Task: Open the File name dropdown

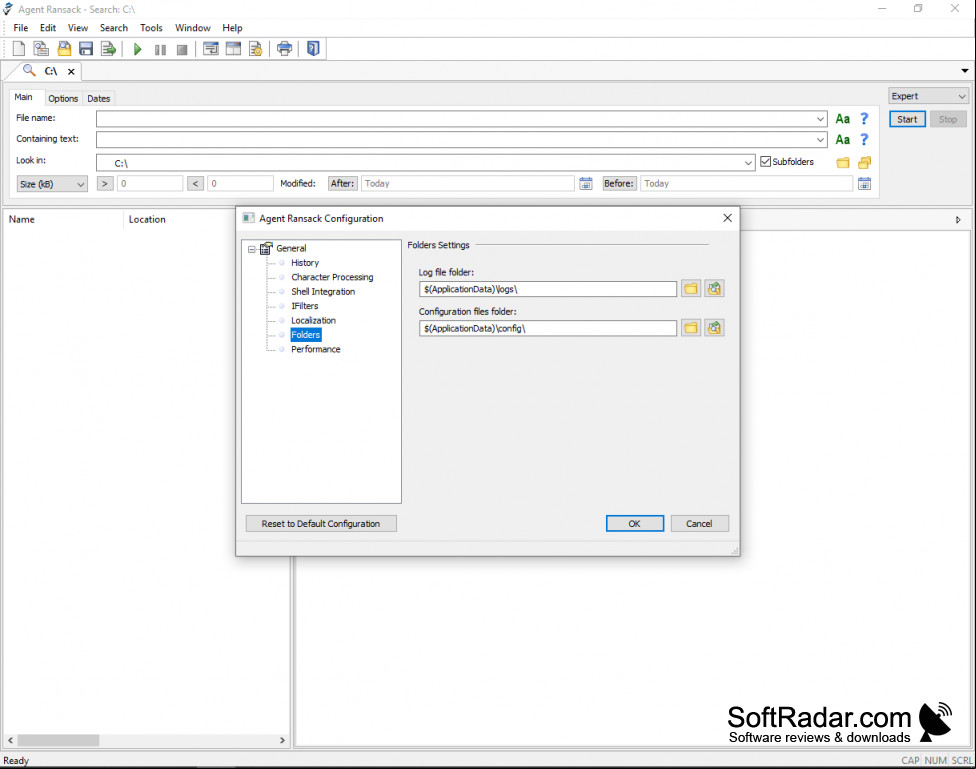Action: (820, 119)
